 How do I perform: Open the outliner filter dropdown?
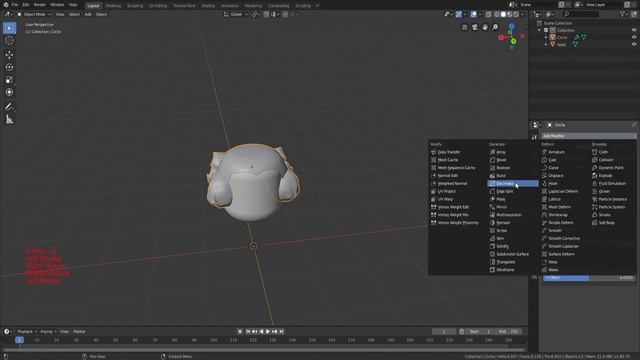point(624,14)
